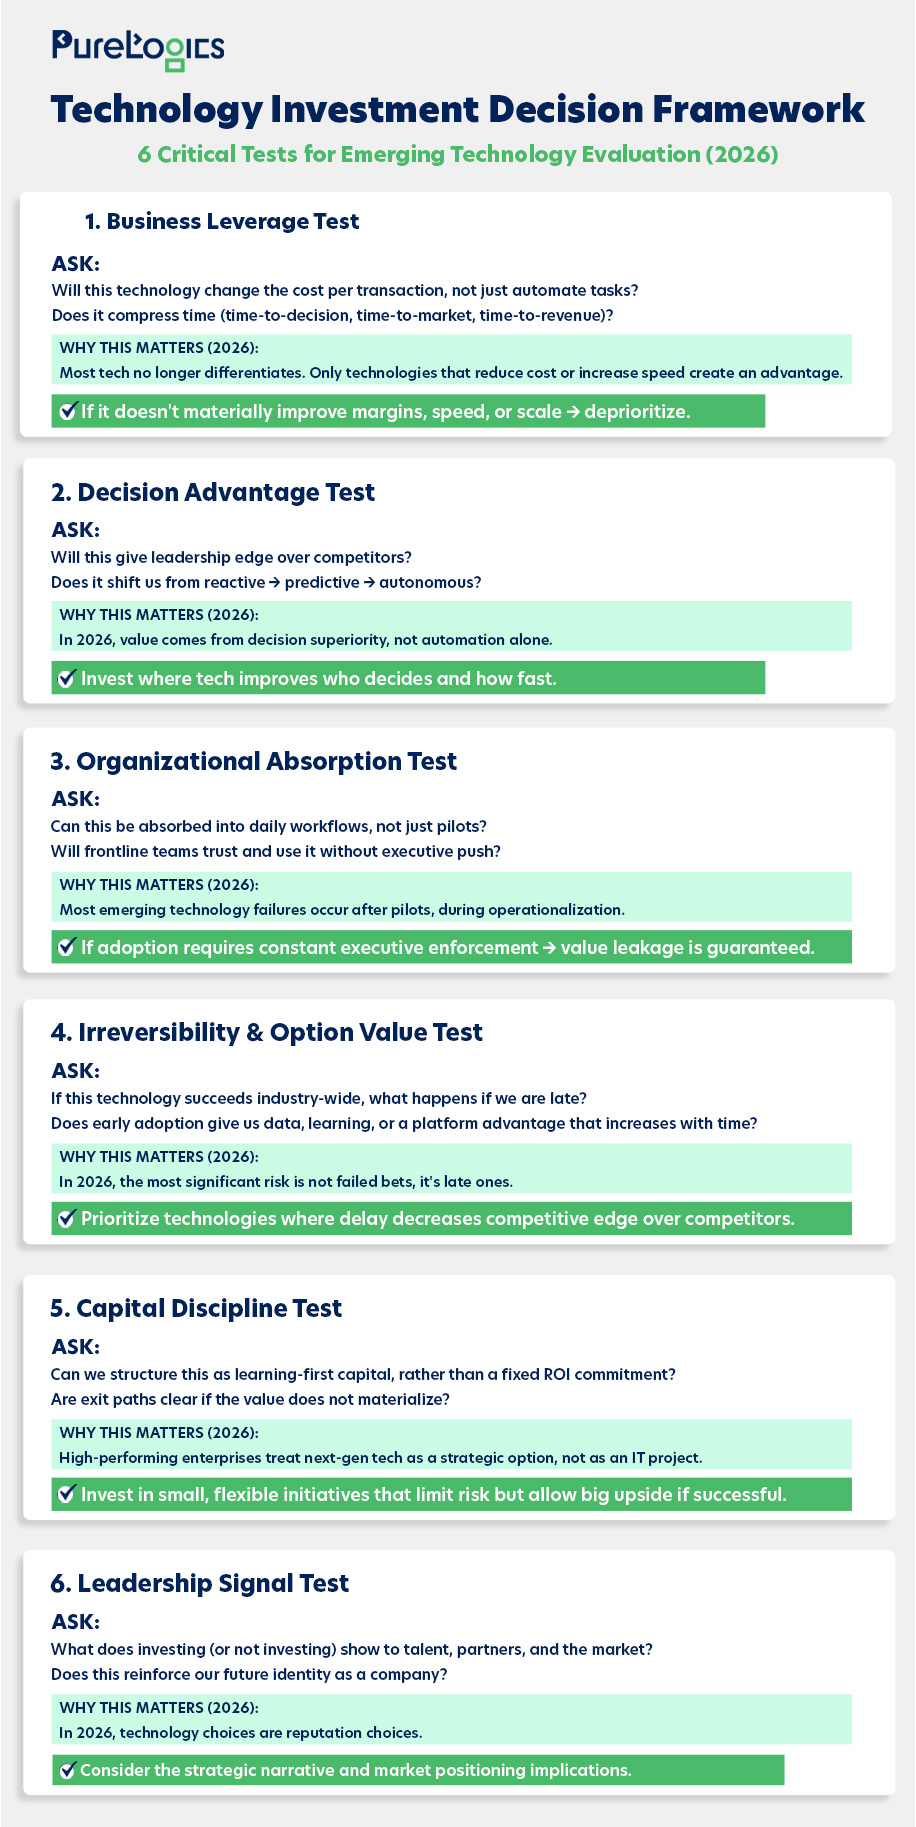The width and height of the screenshot is (916, 1827).
Task: Click the "Technology Investment Decision Framework" title
Action: [458, 109]
